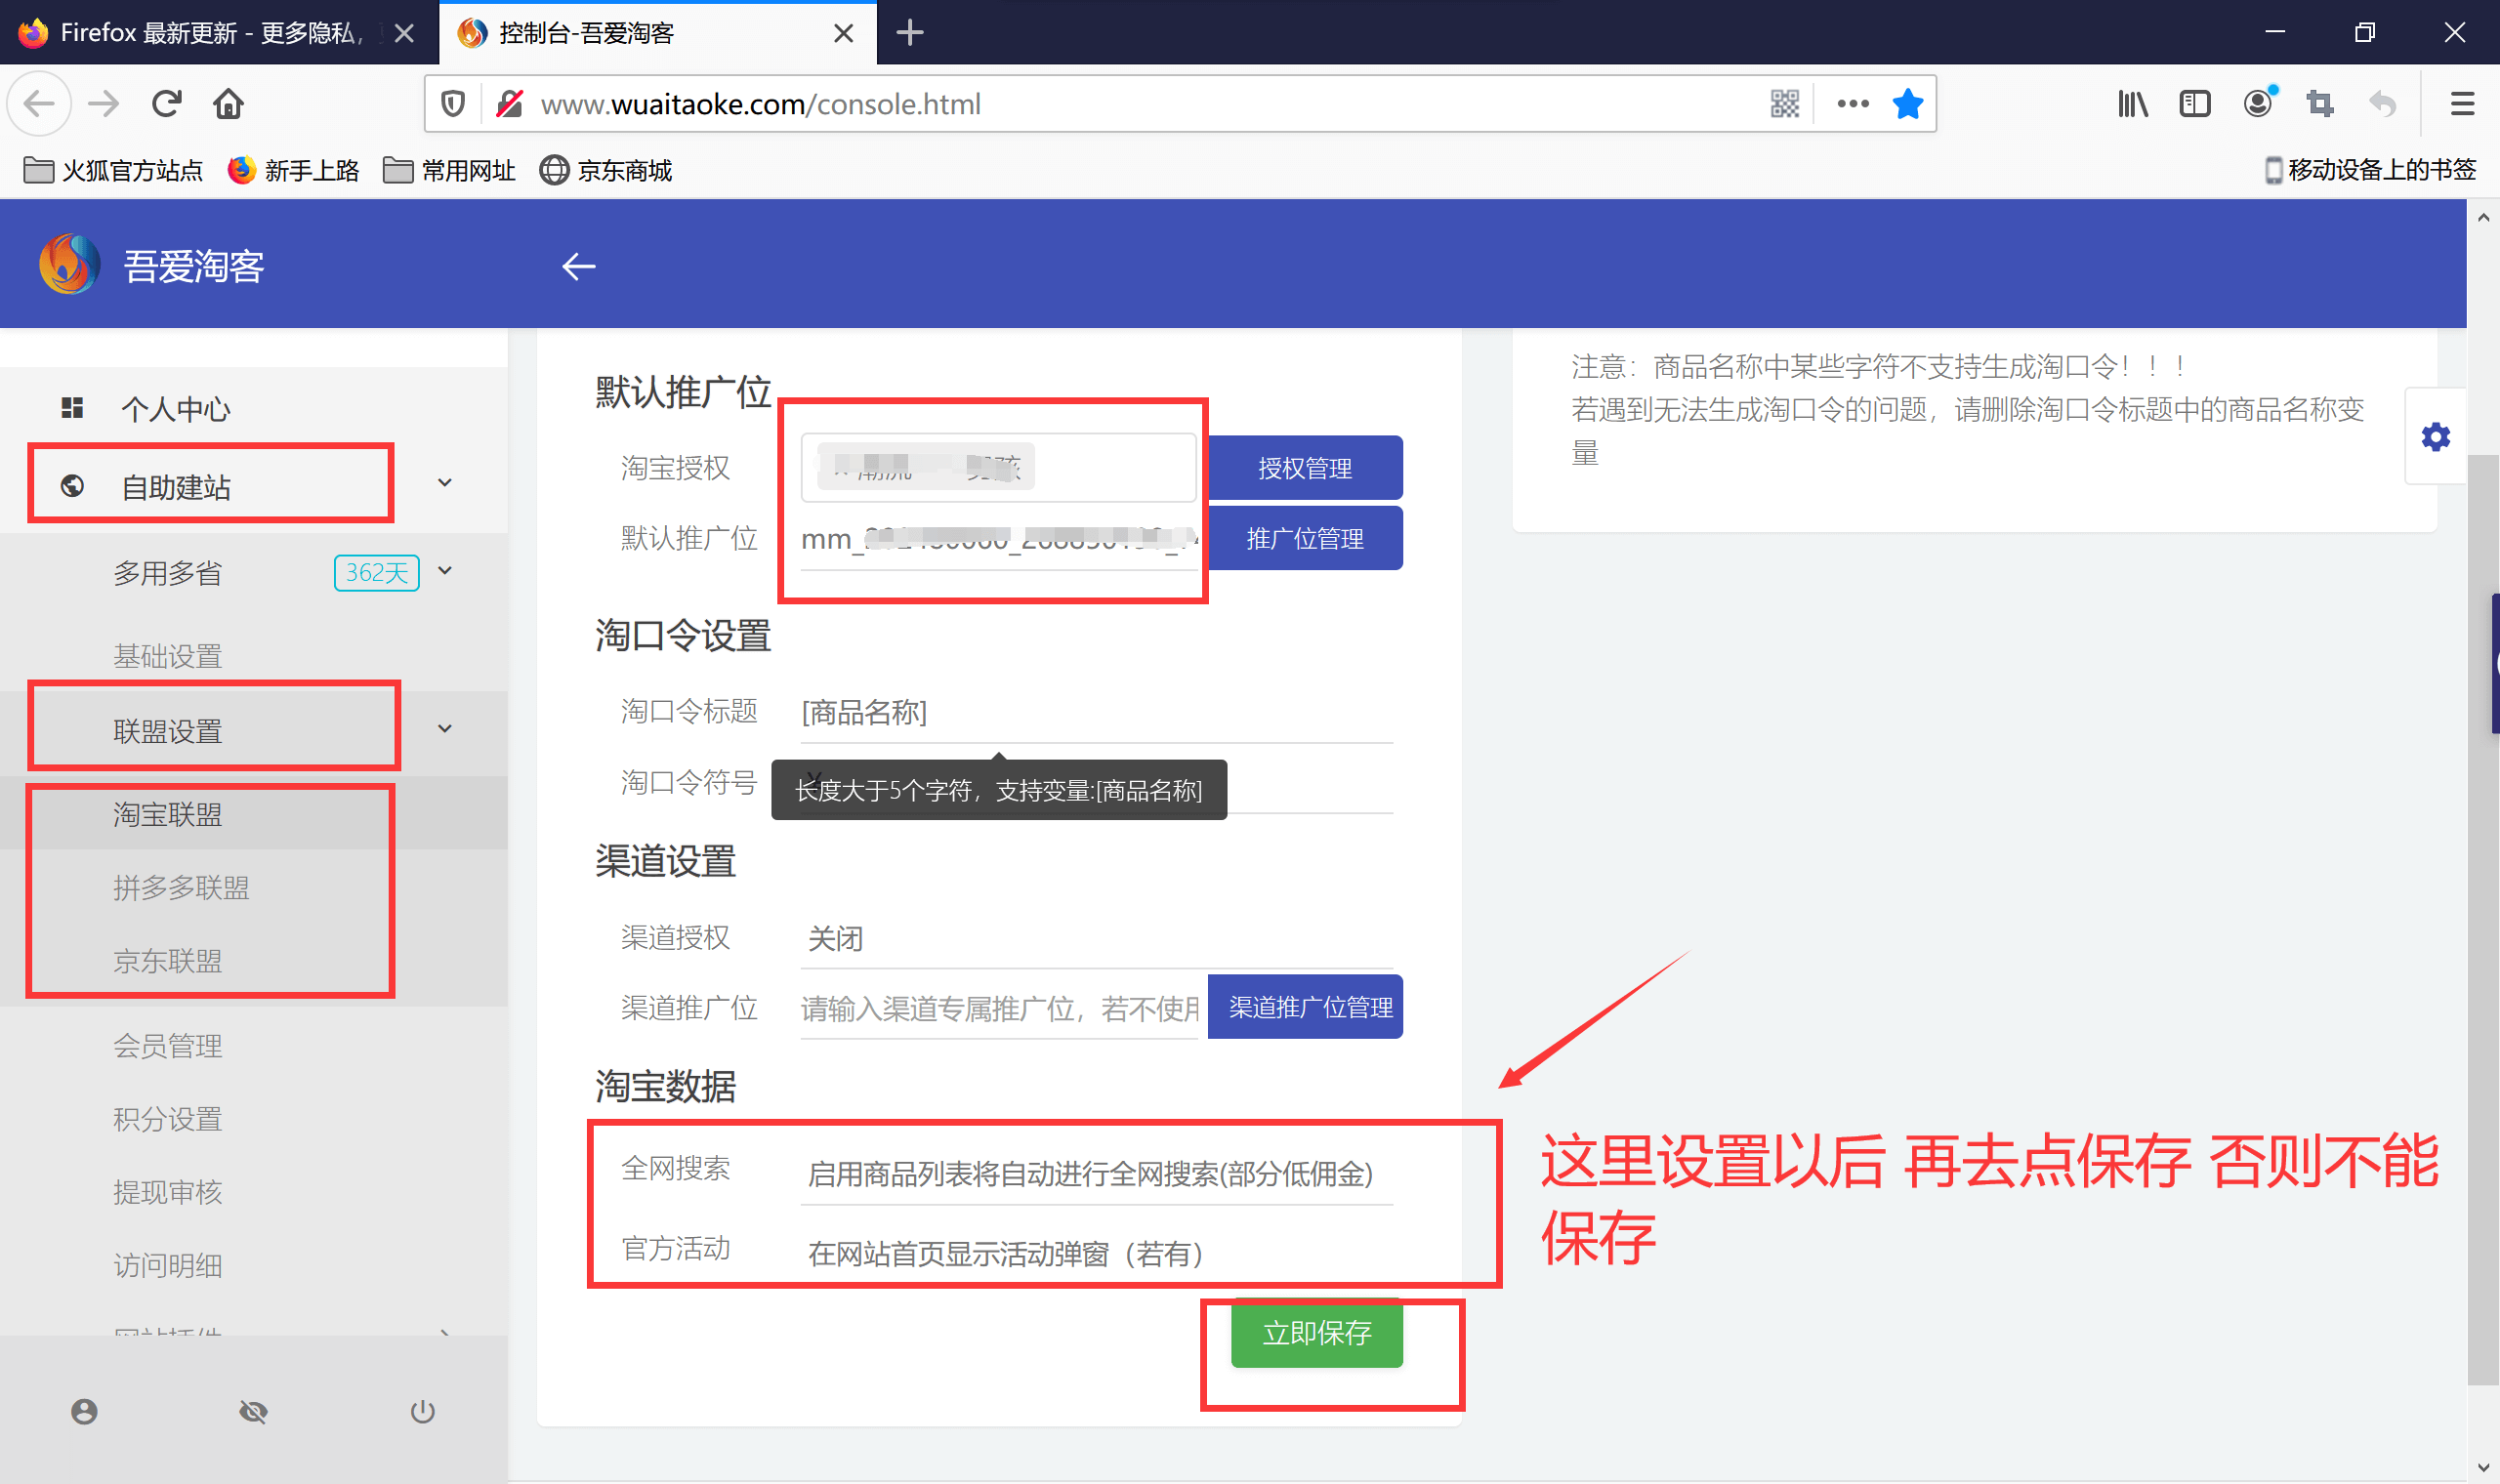
Task: Open Firefox library icon in toolbar
Action: (2132, 104)
